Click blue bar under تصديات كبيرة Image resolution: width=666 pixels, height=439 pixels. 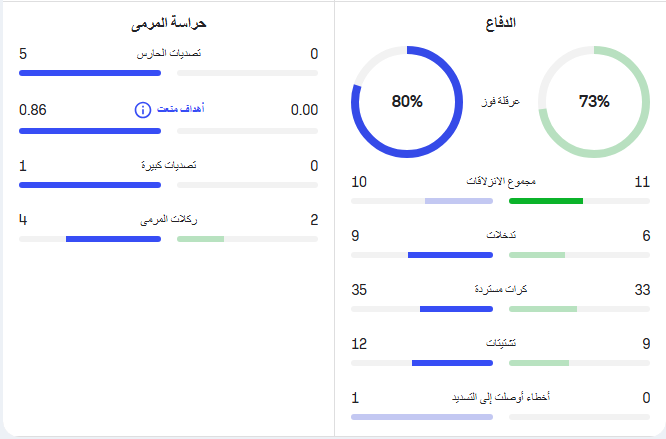(90, 185)
